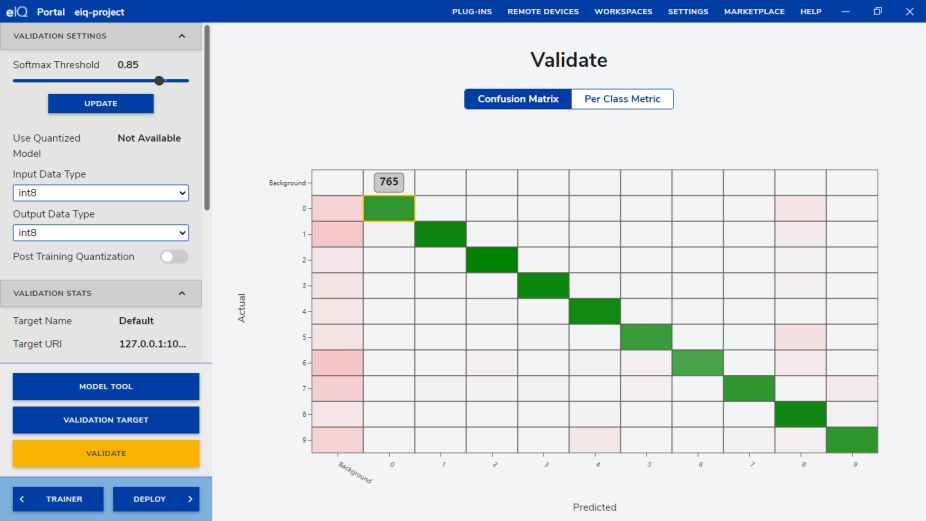This screenshot has width=926, height=521.
Task: Open the Marketplace menu
Action: click(754, 11)
